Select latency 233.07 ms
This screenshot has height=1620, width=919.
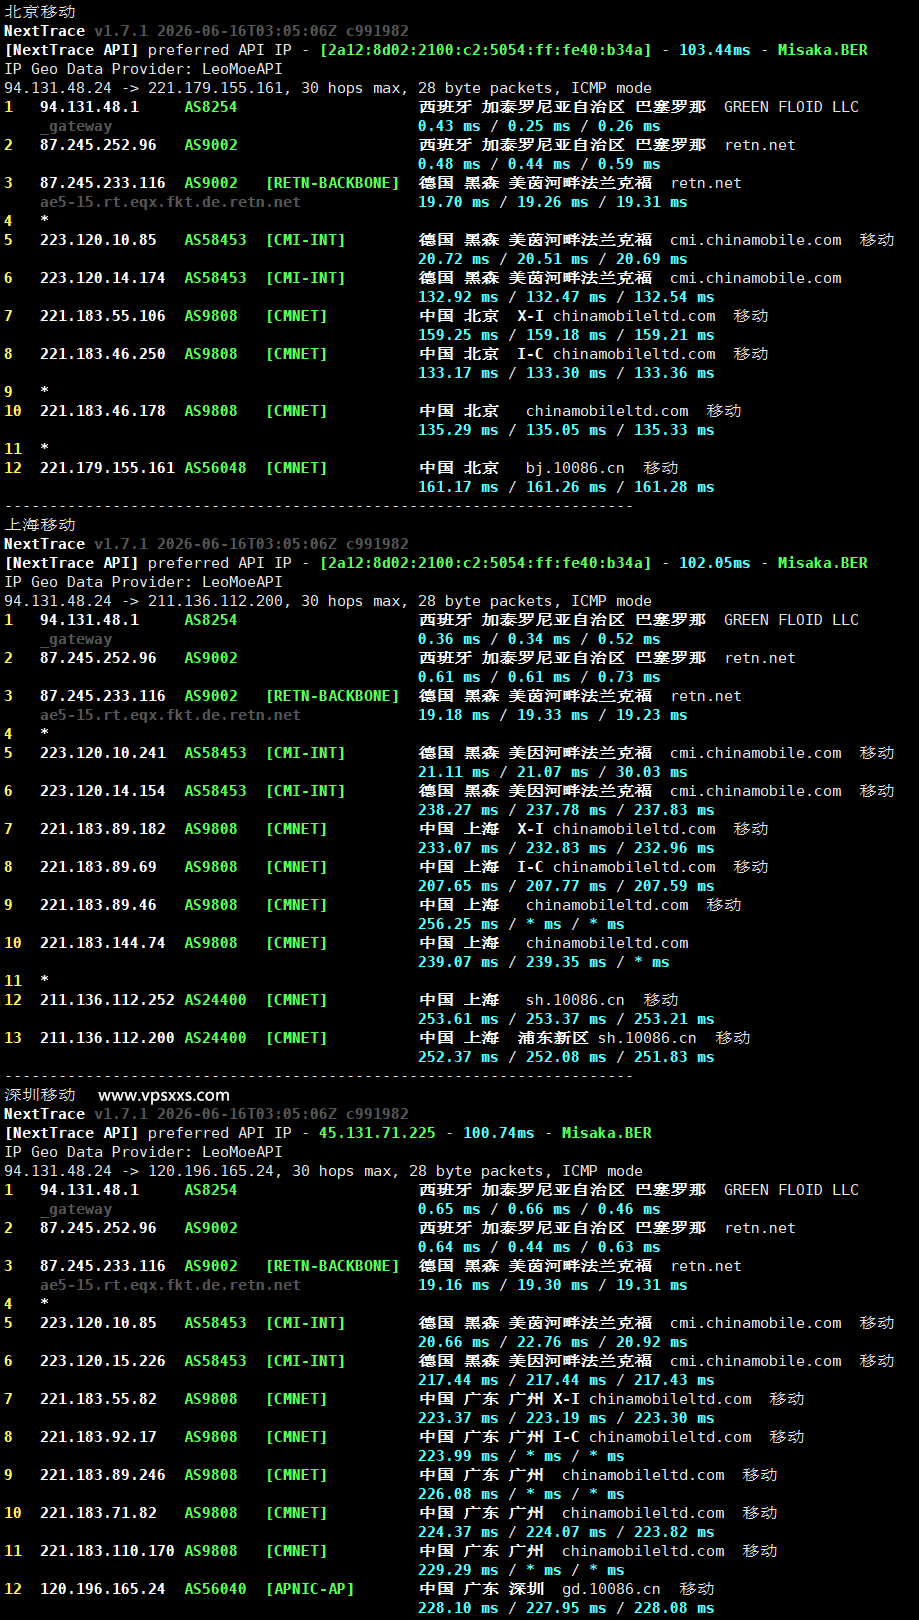(x=458, y=848)
